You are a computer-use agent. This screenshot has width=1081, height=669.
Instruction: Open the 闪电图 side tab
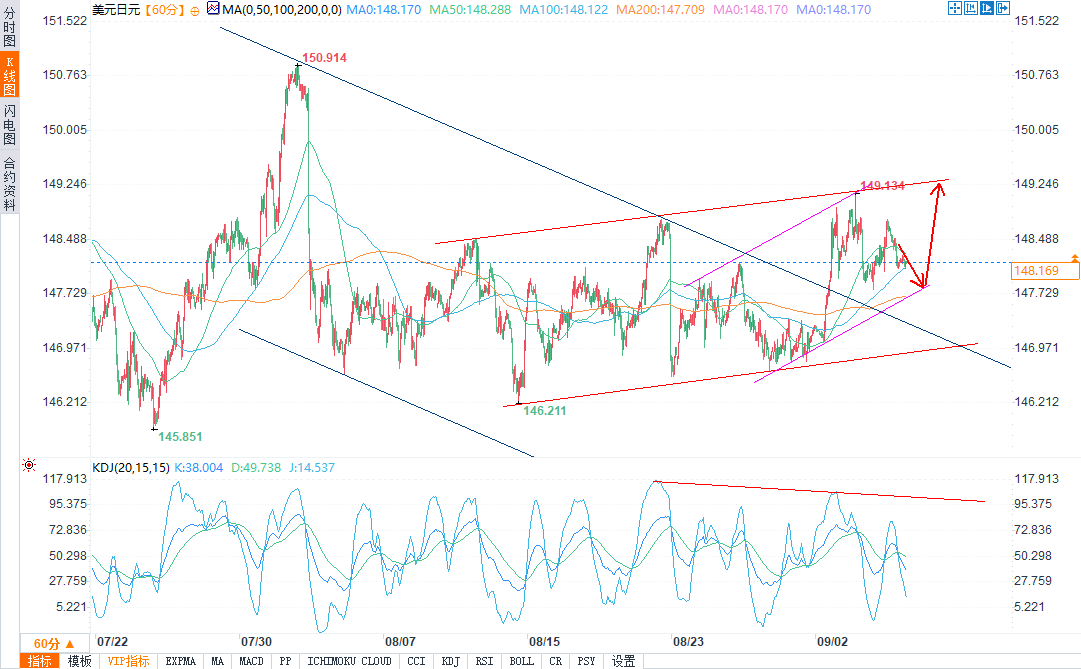(x=10, y=125)
